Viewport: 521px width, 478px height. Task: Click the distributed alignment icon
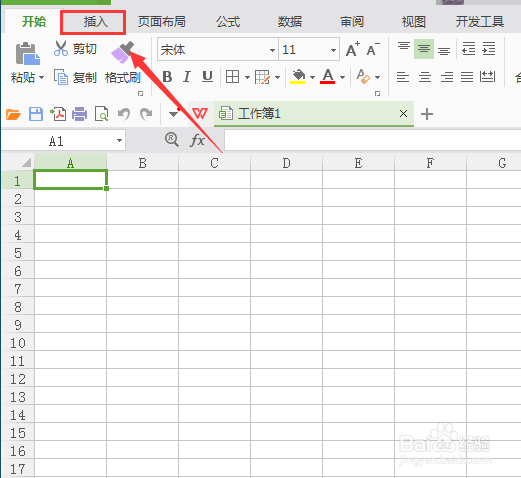coord(487,77)
